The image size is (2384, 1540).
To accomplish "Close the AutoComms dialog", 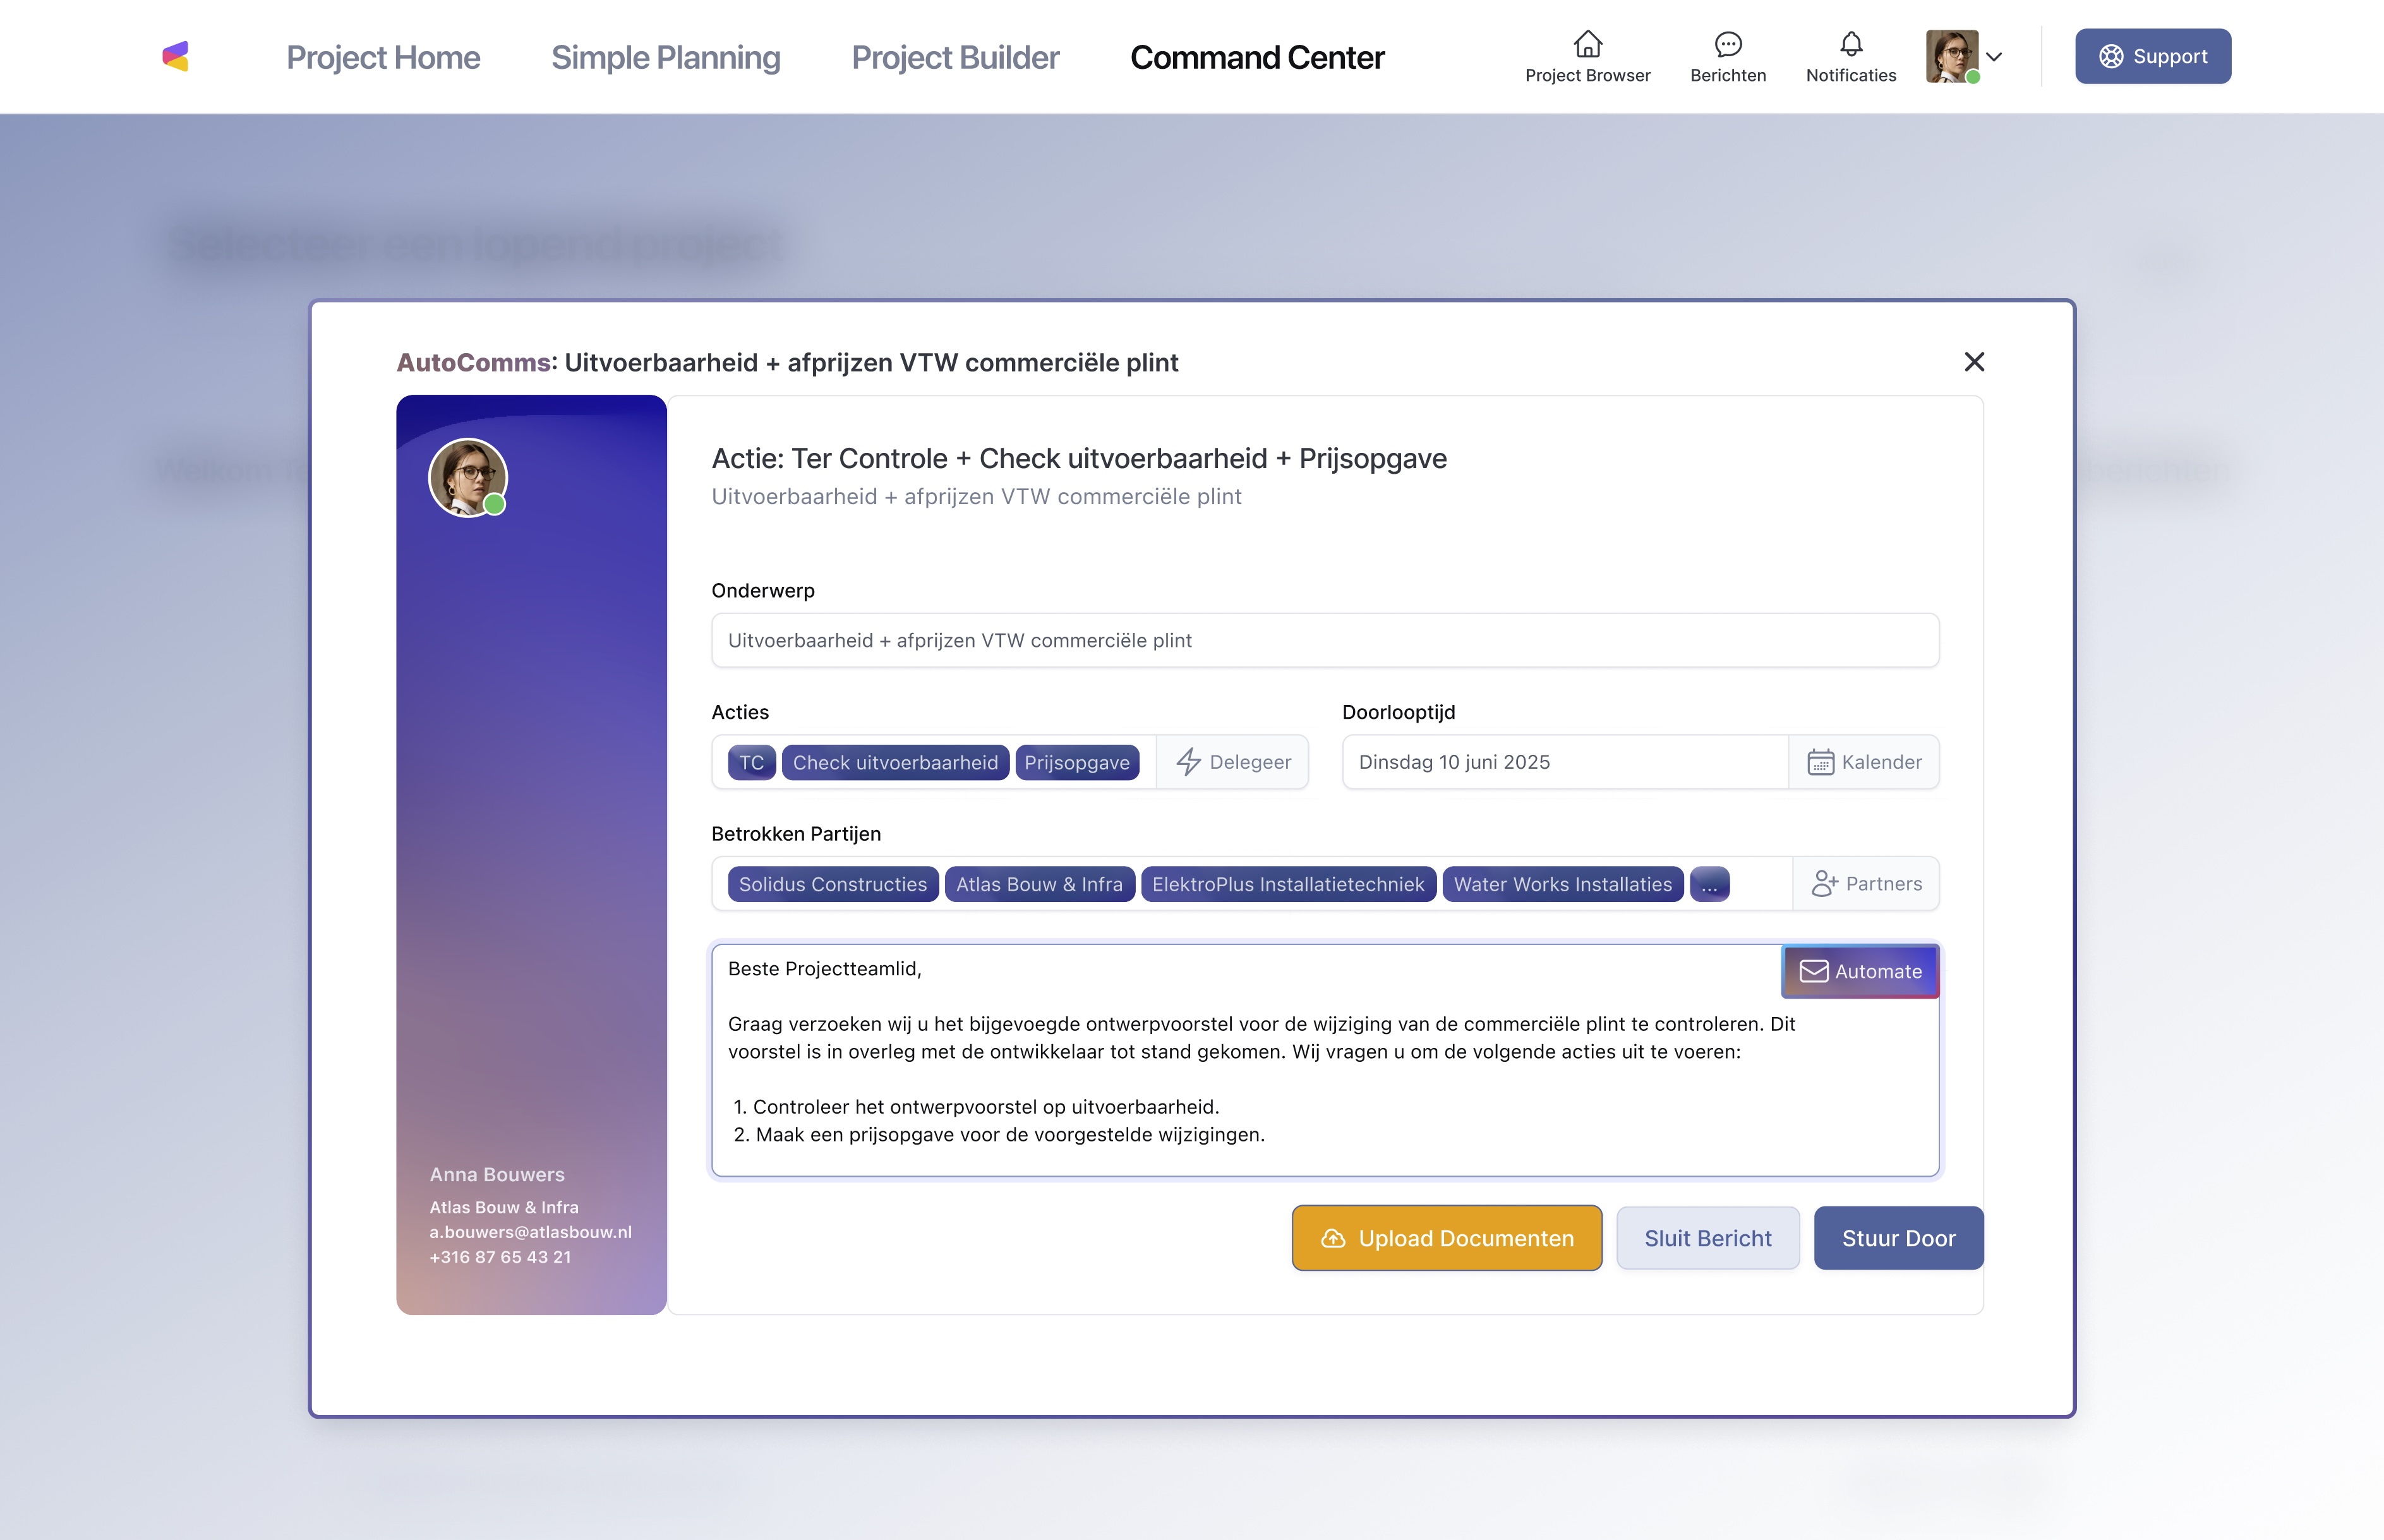I will [x=1974, y=362].
